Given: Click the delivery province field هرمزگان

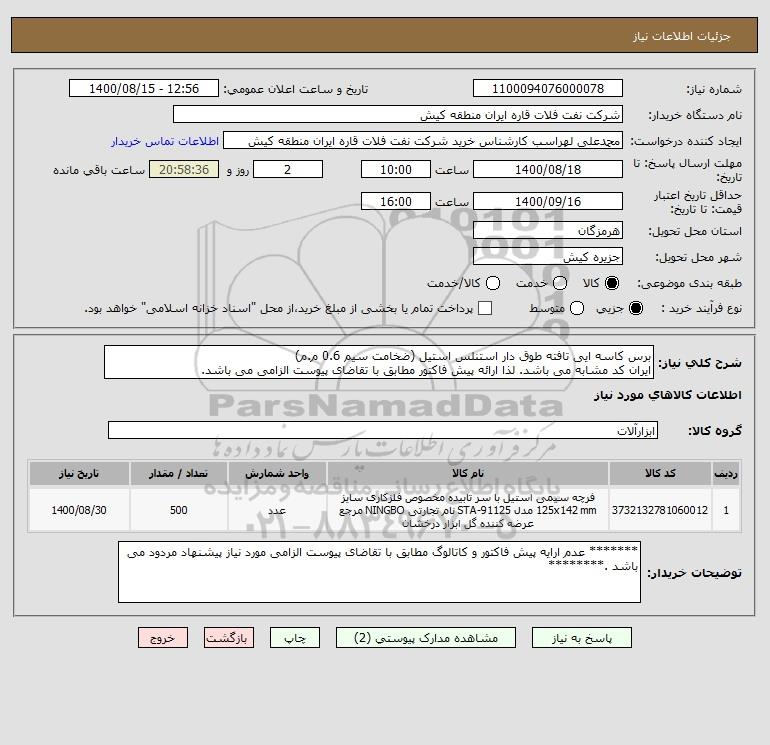Looking at the screenshot, I should coord(548,230).
